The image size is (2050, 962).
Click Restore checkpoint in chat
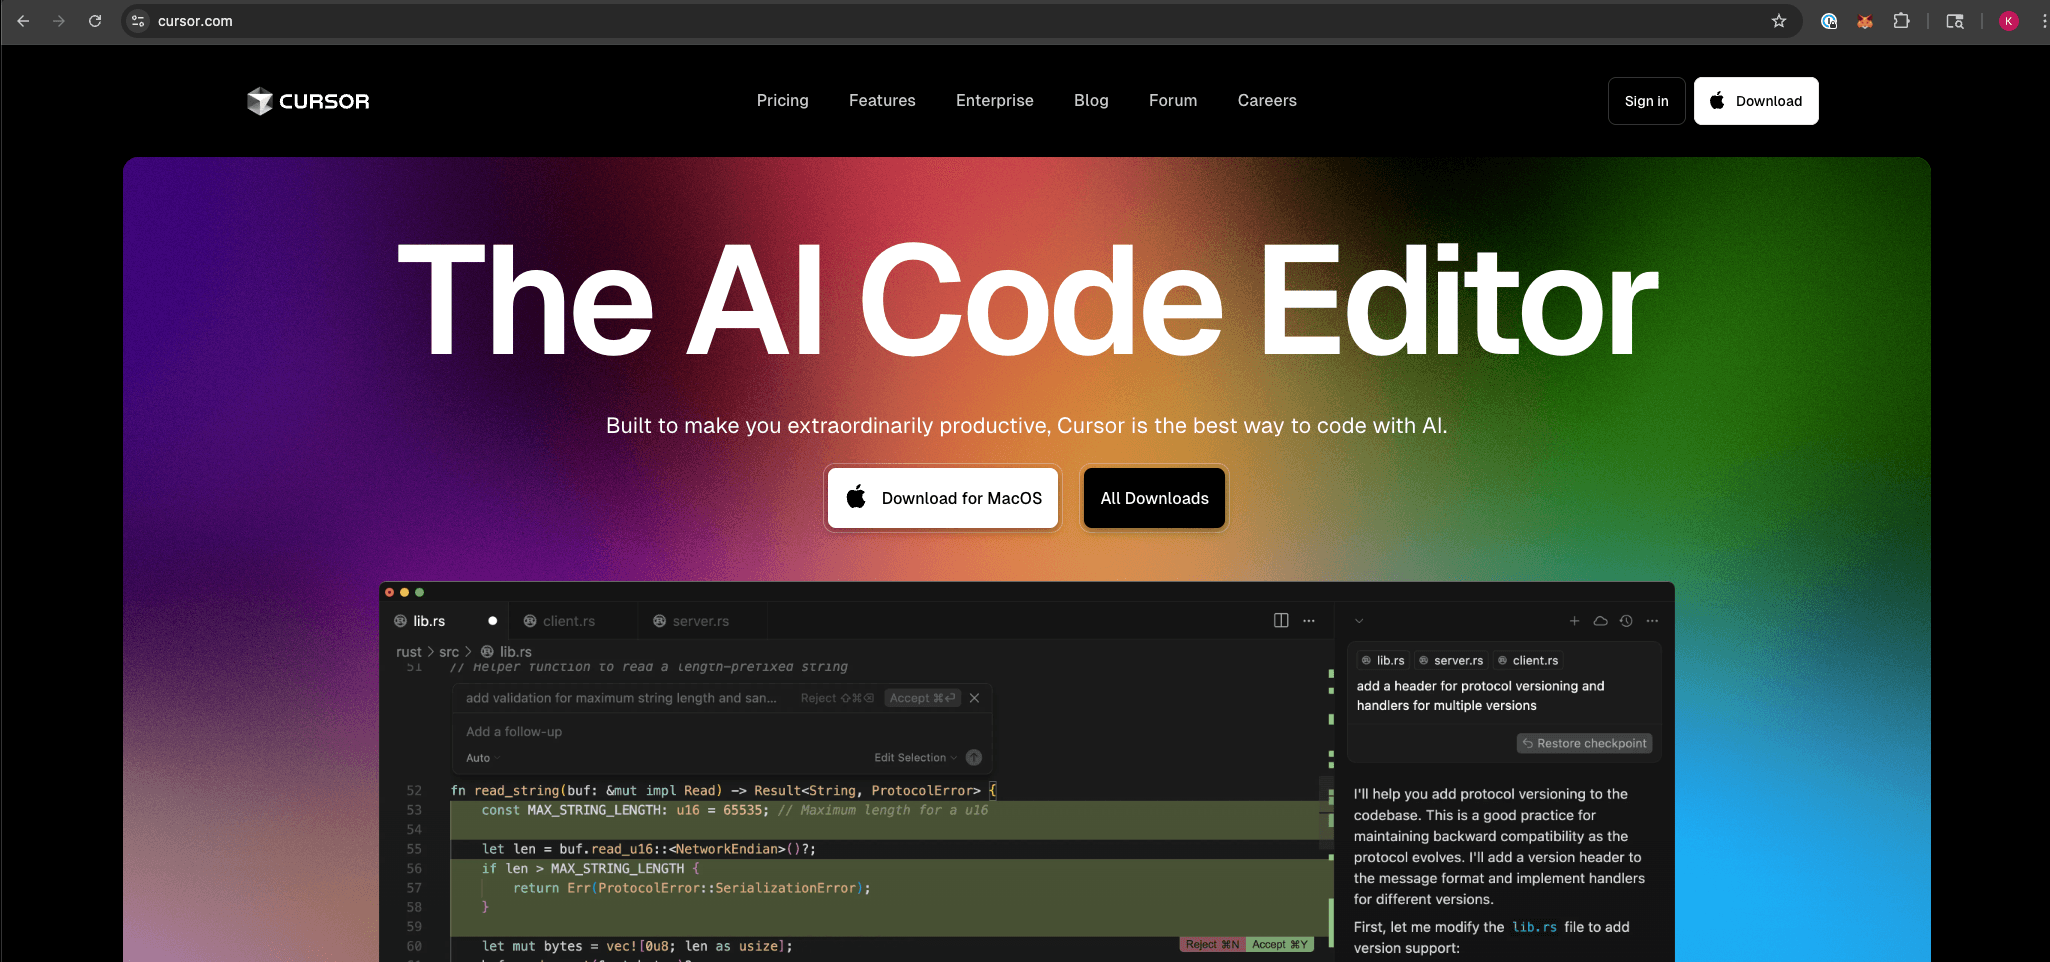(1584, 743)
